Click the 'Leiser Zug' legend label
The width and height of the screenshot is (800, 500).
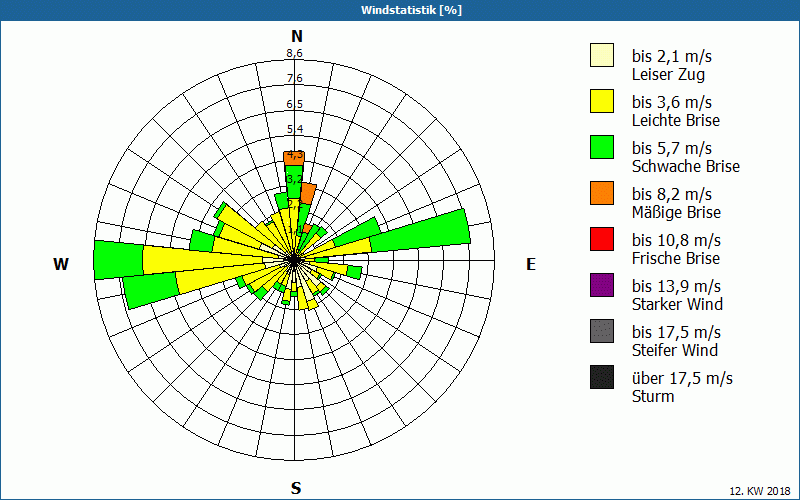click(x=668, y=75)
